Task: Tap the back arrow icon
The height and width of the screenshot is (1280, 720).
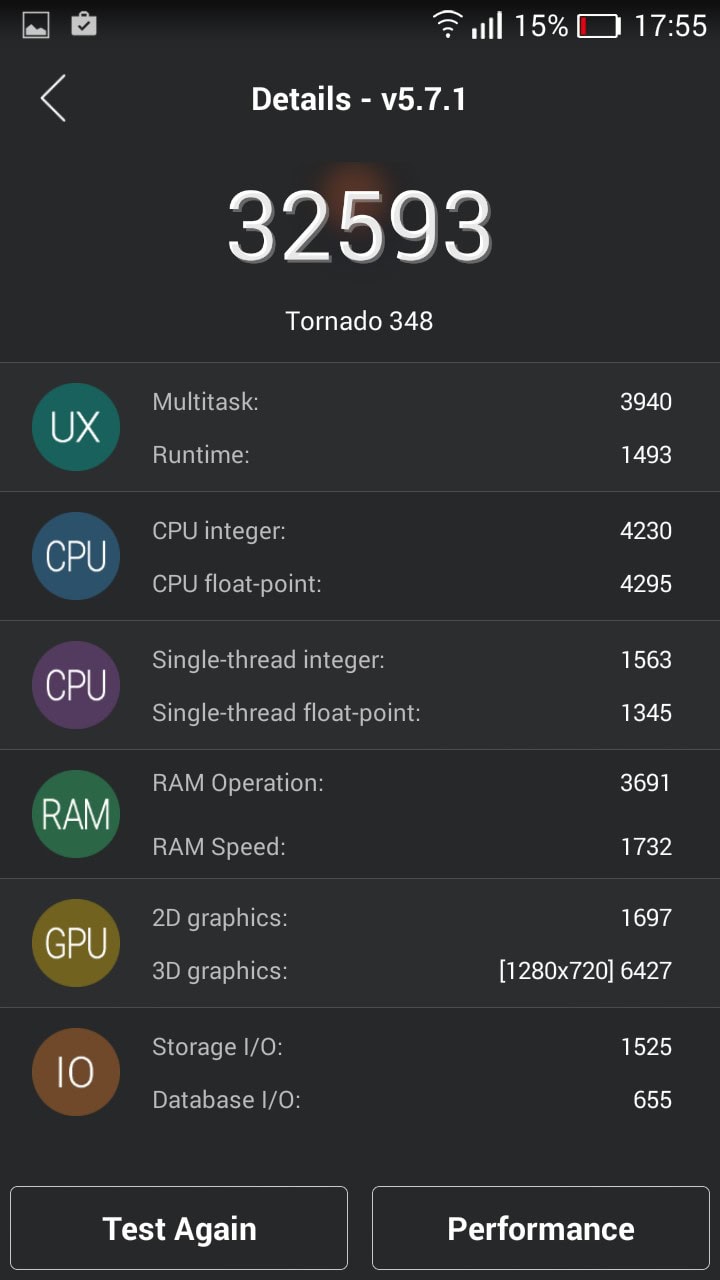Action: pyautogui.click(x=53, y=98)
